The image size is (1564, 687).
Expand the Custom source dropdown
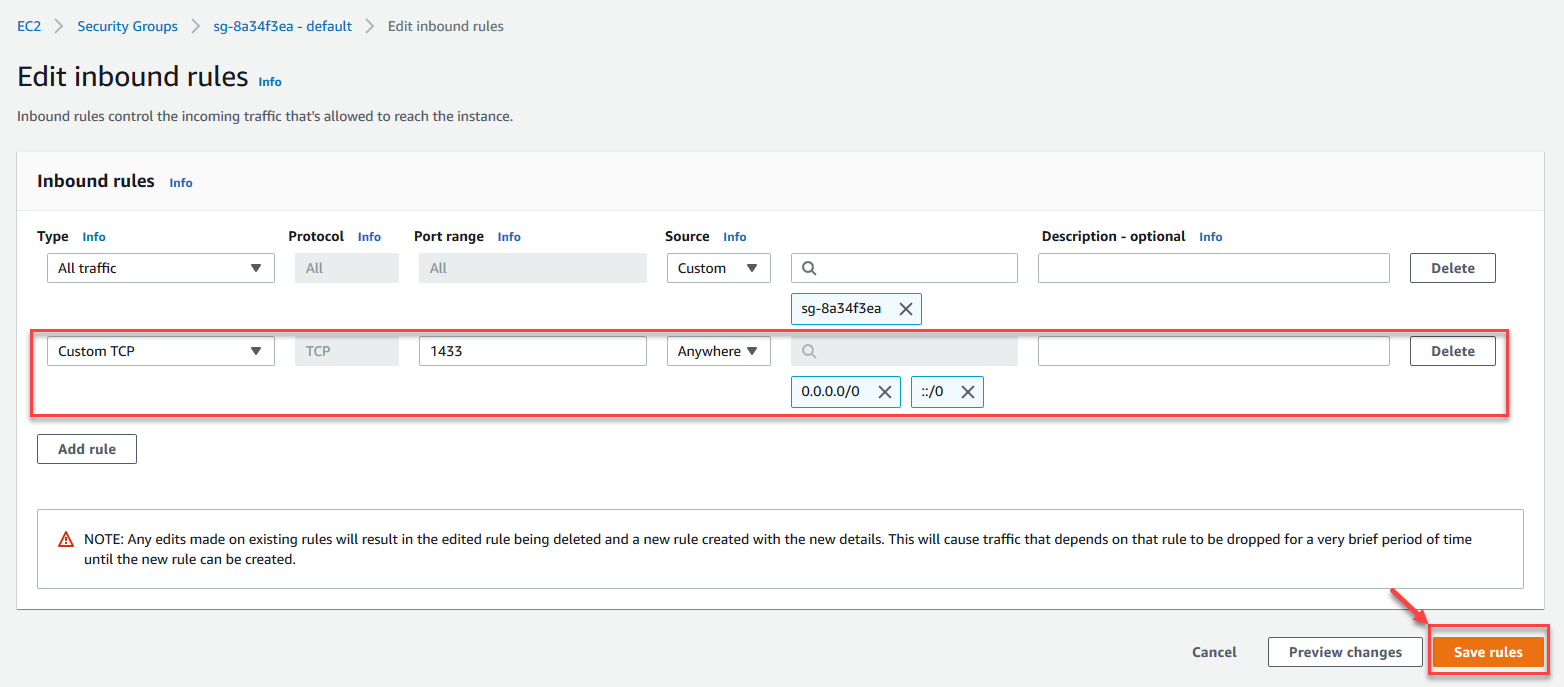pyautogui.click(x=718, y=268)
